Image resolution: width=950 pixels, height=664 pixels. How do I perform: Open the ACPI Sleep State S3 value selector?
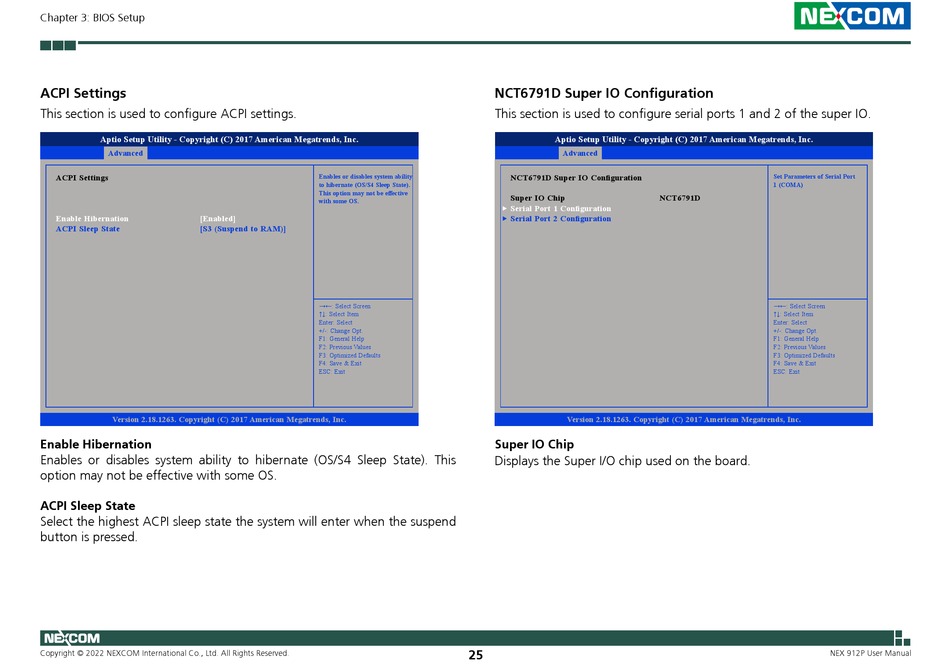click(243, 229)
